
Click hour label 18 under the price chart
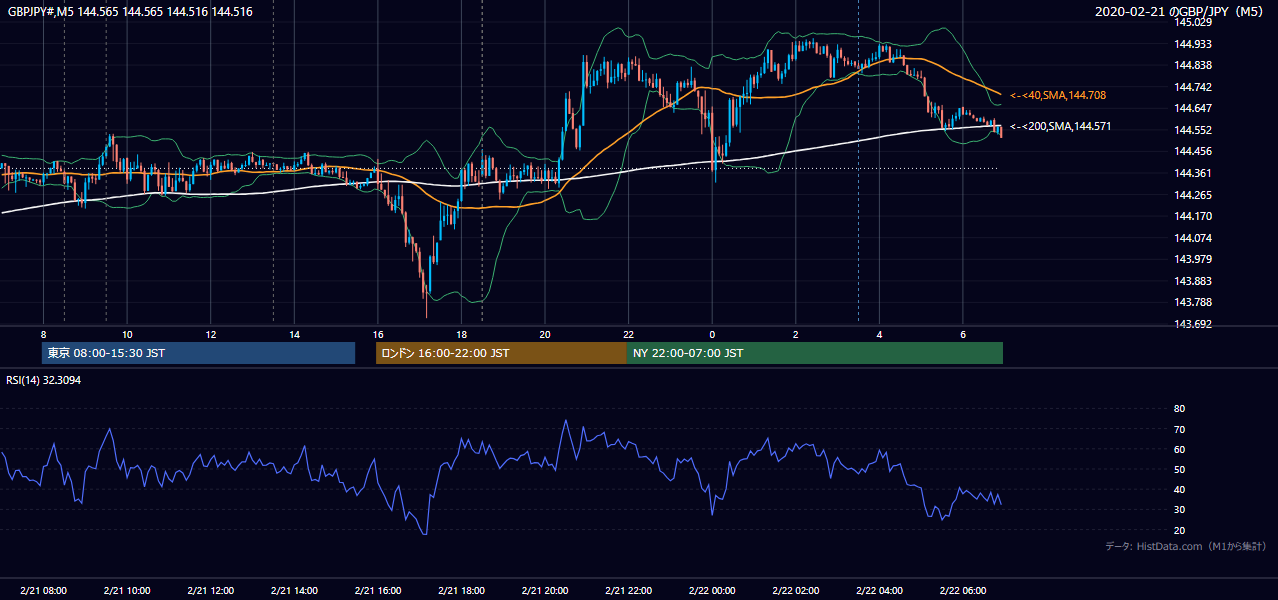click(x=461, y=334)
